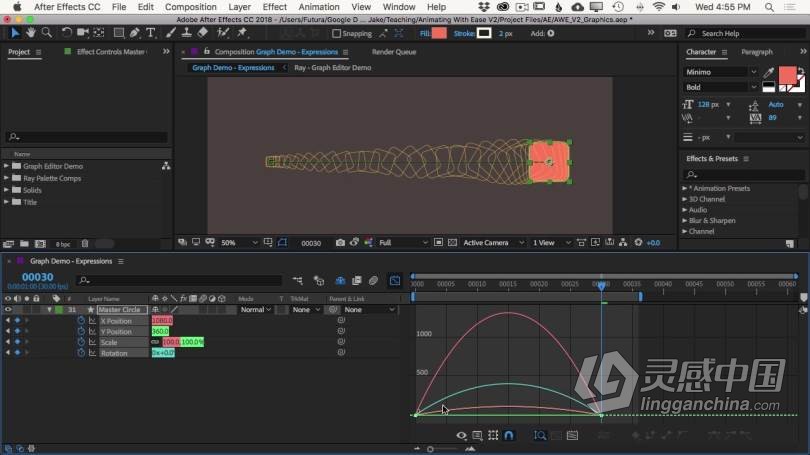Take a snapshot with the camera icon
Image resolution: width=810 pixels, height=455 pixels.
tap(340, 243)
